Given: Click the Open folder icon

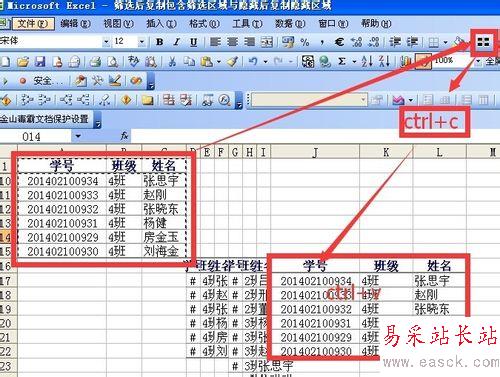Looking at the screenshot, I should tap(23, 62).
